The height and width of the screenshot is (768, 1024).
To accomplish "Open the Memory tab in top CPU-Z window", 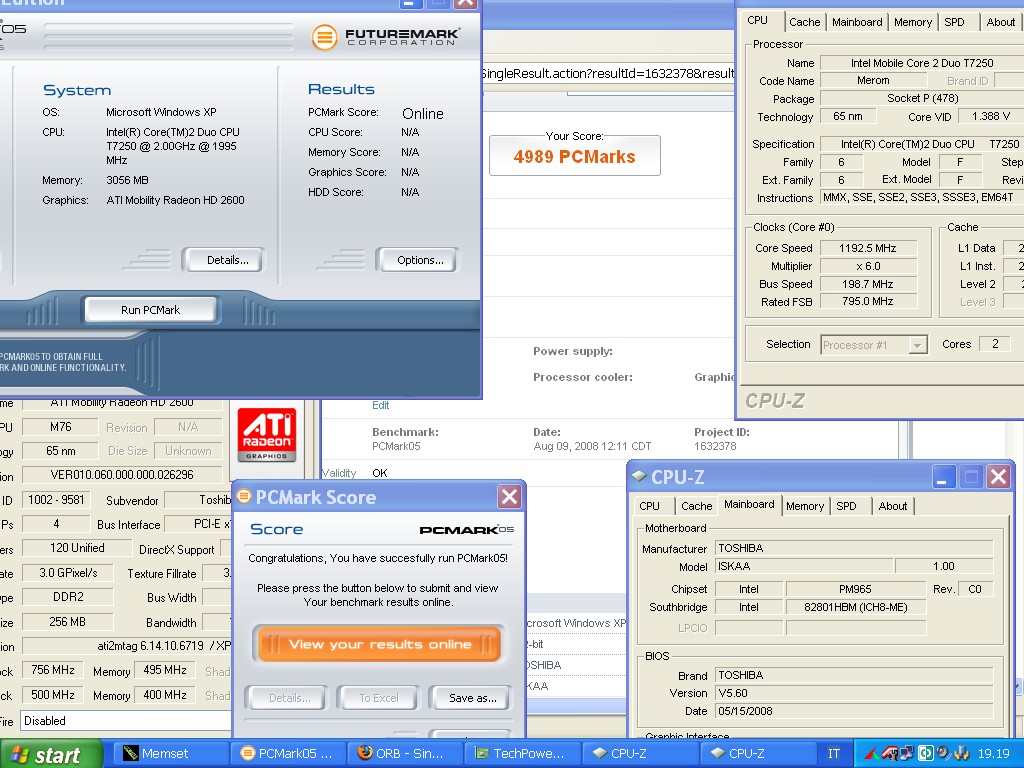I will [x=912, y=22].
